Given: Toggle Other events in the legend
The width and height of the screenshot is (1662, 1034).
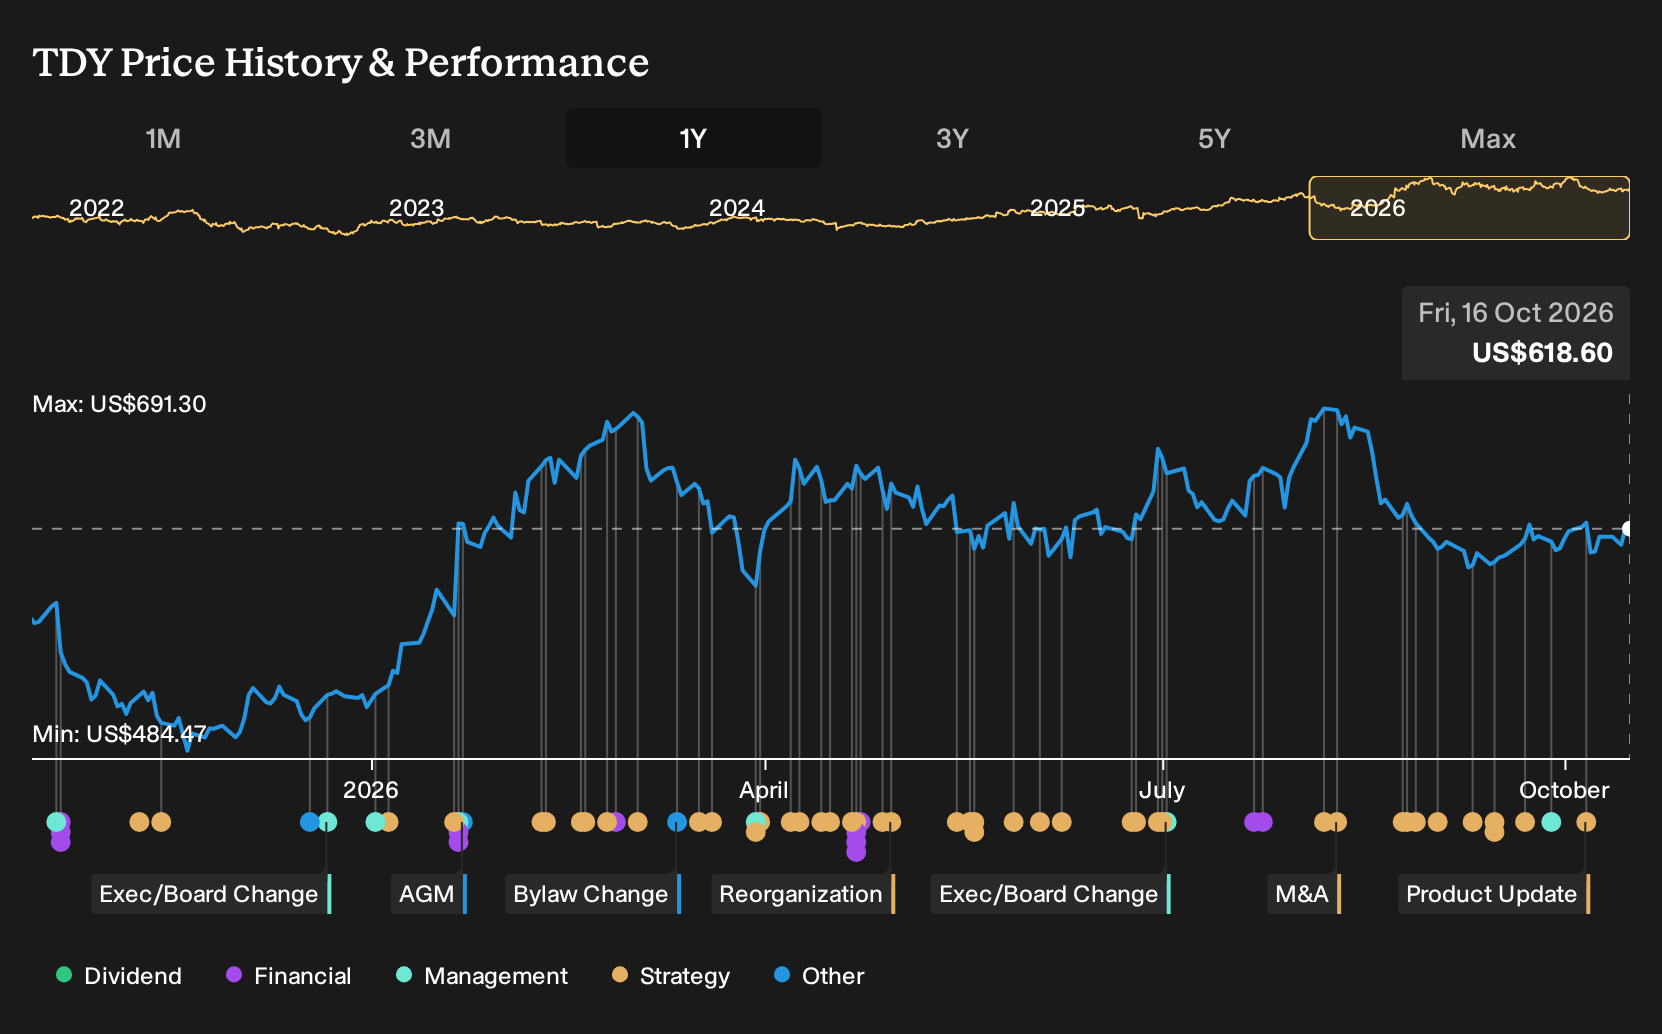Looking at the screenshot, I should [819, 976].
